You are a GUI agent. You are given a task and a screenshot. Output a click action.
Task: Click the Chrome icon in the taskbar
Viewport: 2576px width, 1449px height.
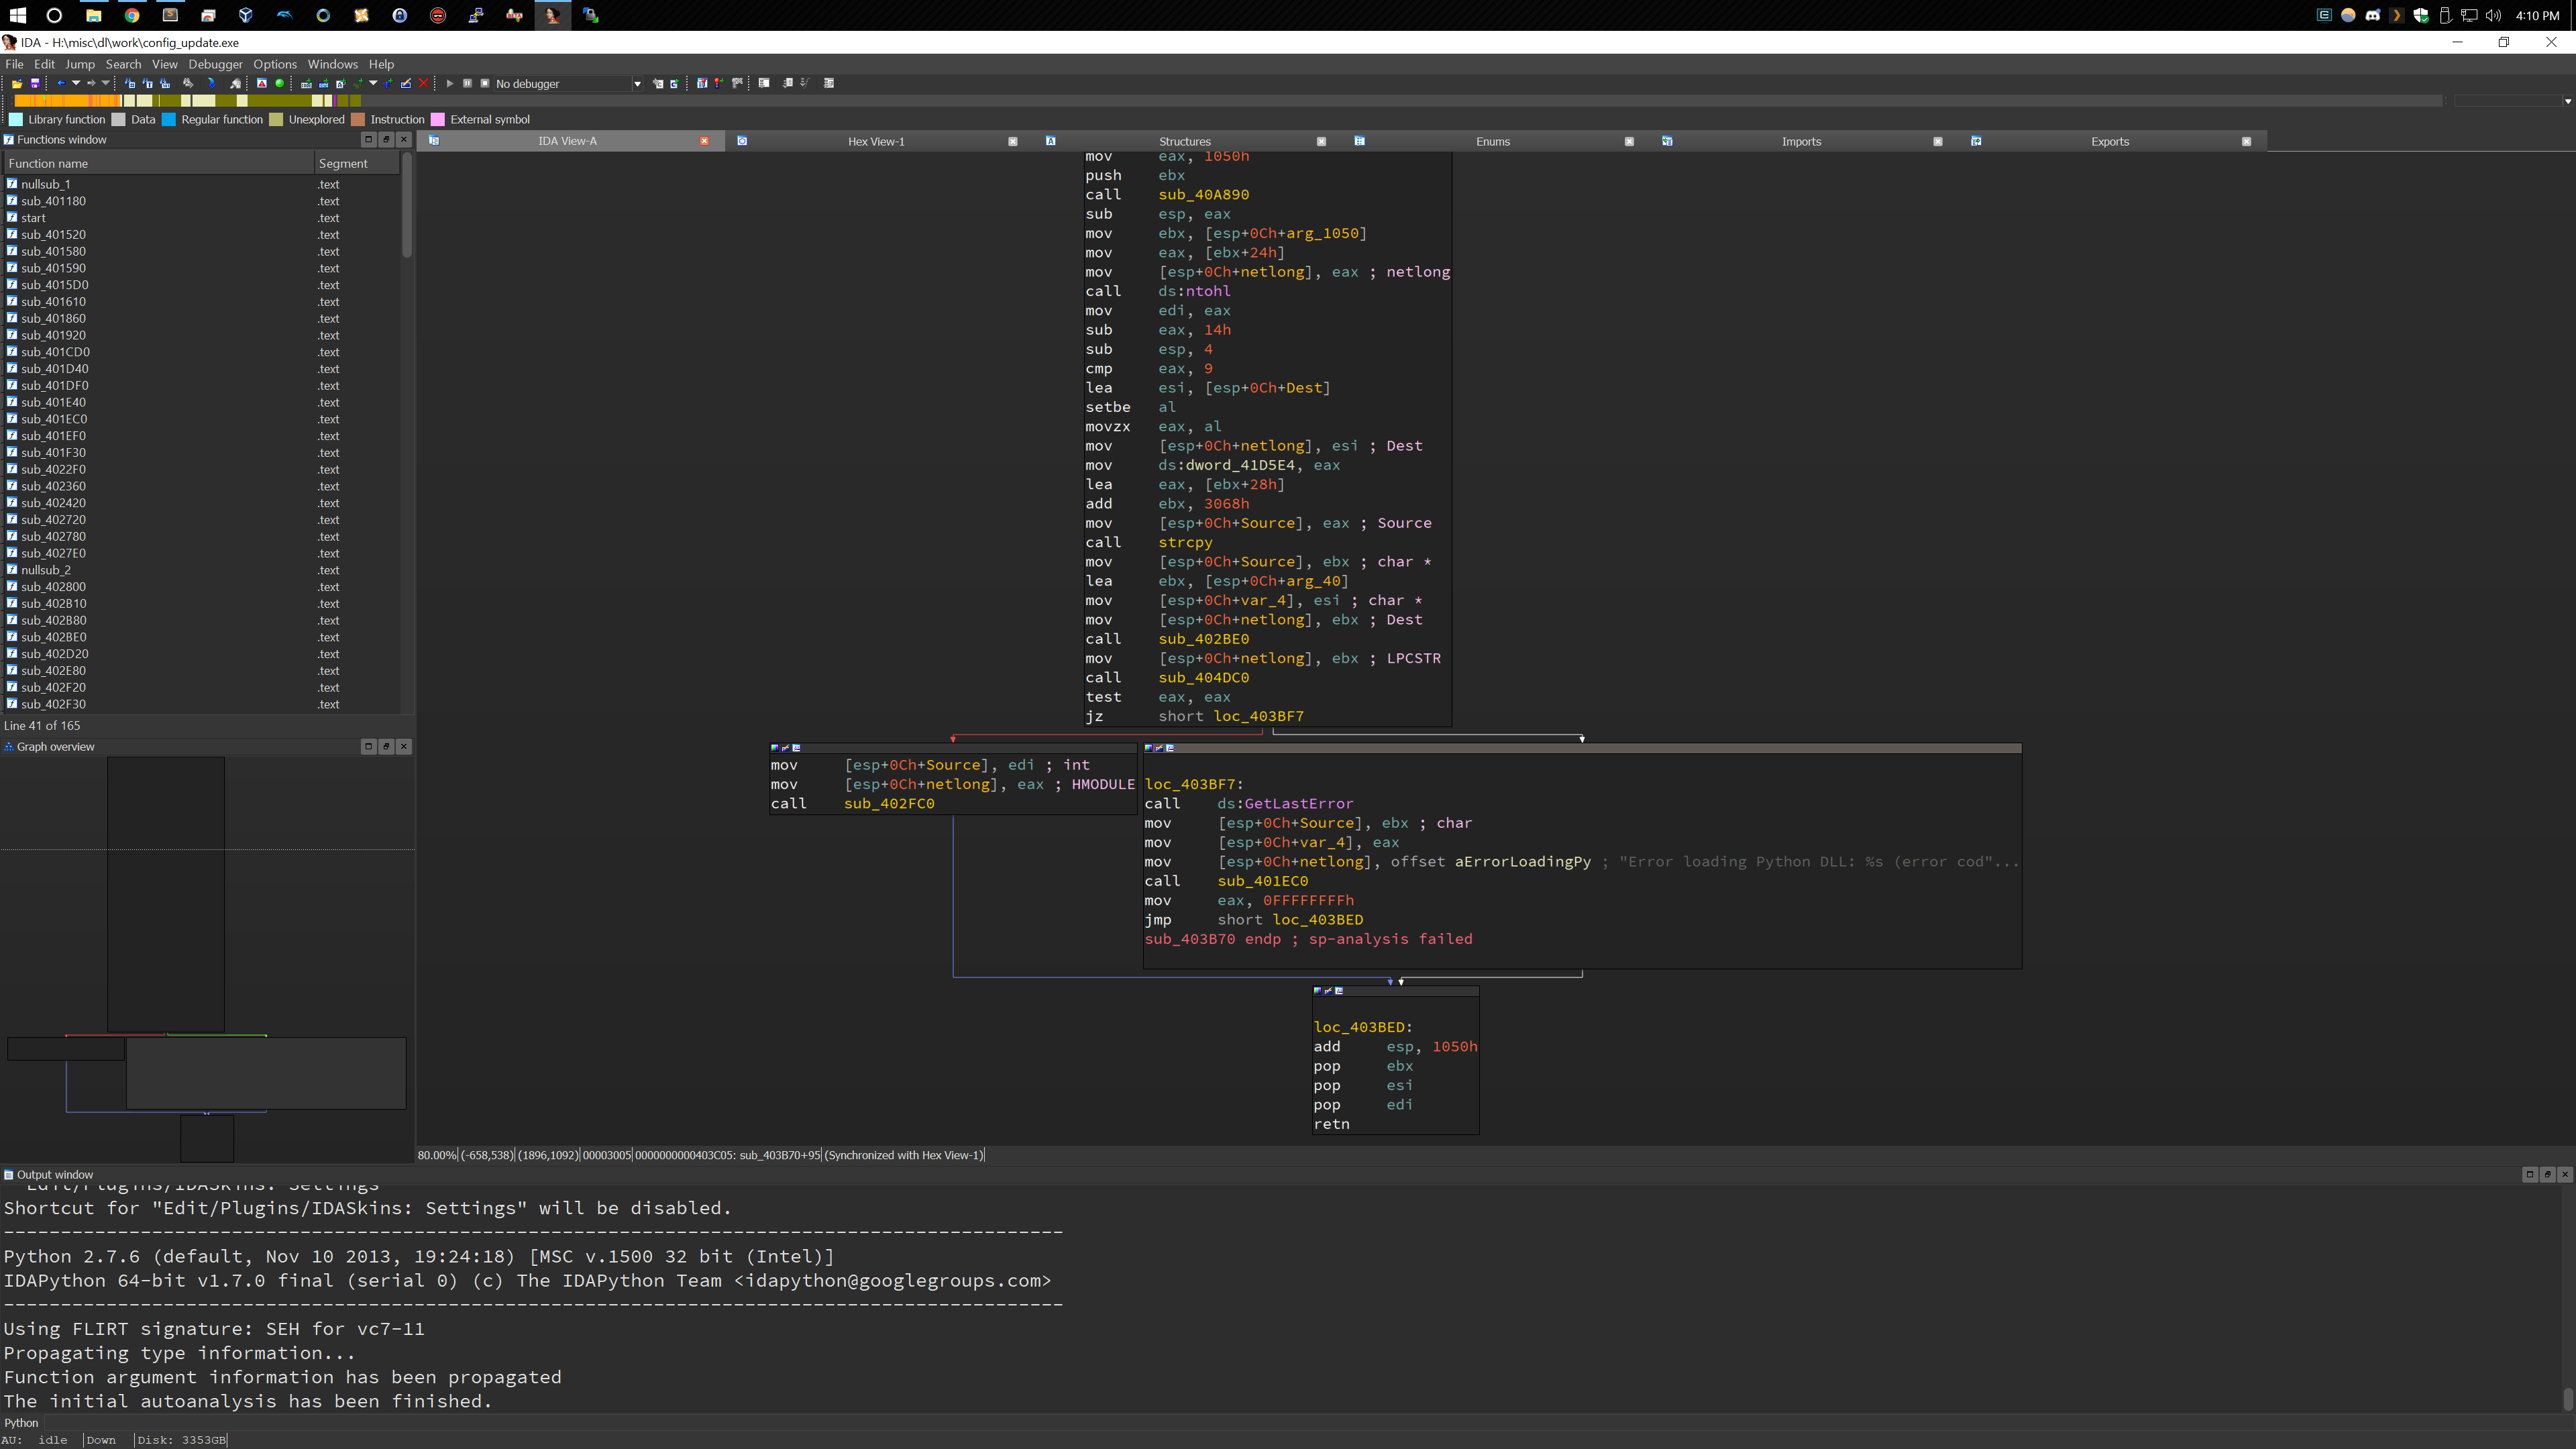tap(132, 15)
